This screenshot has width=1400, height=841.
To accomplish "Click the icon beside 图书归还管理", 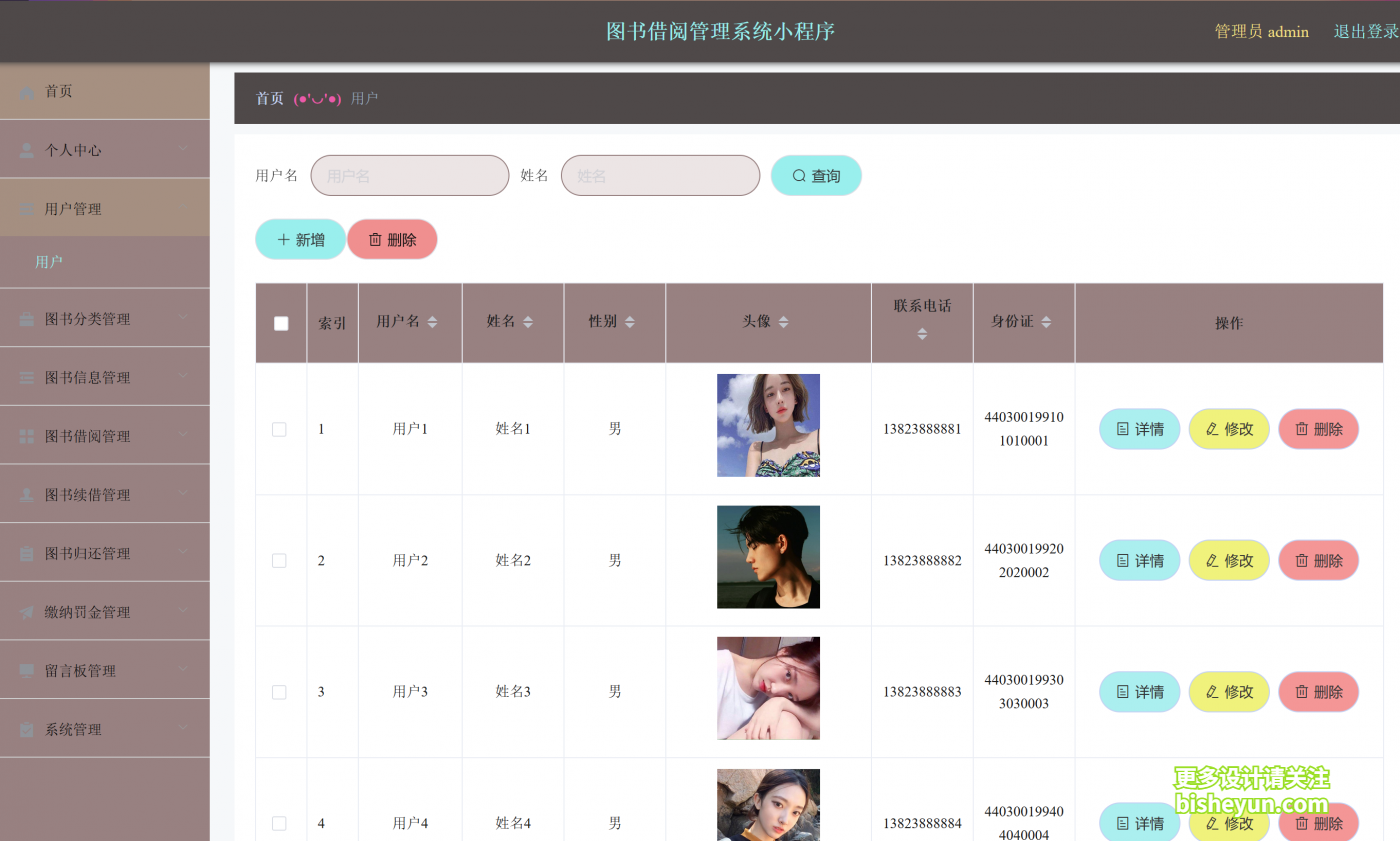I will click(27, 553).
